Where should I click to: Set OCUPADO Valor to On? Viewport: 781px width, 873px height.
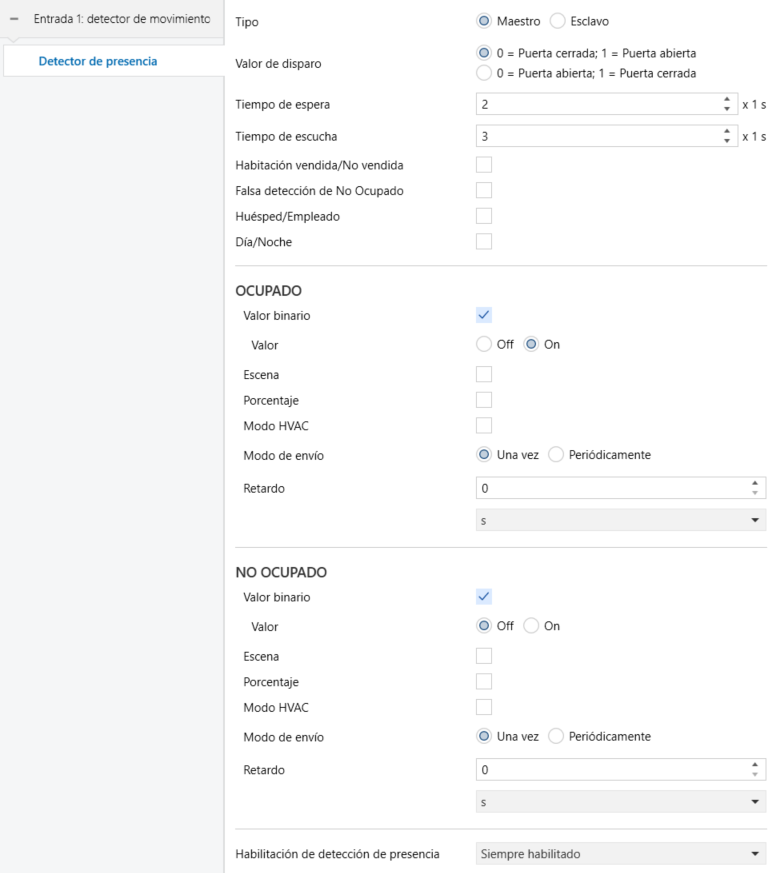coord(531,344)
